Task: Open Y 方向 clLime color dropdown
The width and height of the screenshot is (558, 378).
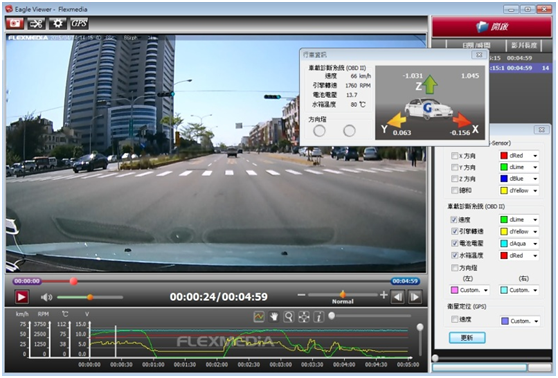Action: 519,167
